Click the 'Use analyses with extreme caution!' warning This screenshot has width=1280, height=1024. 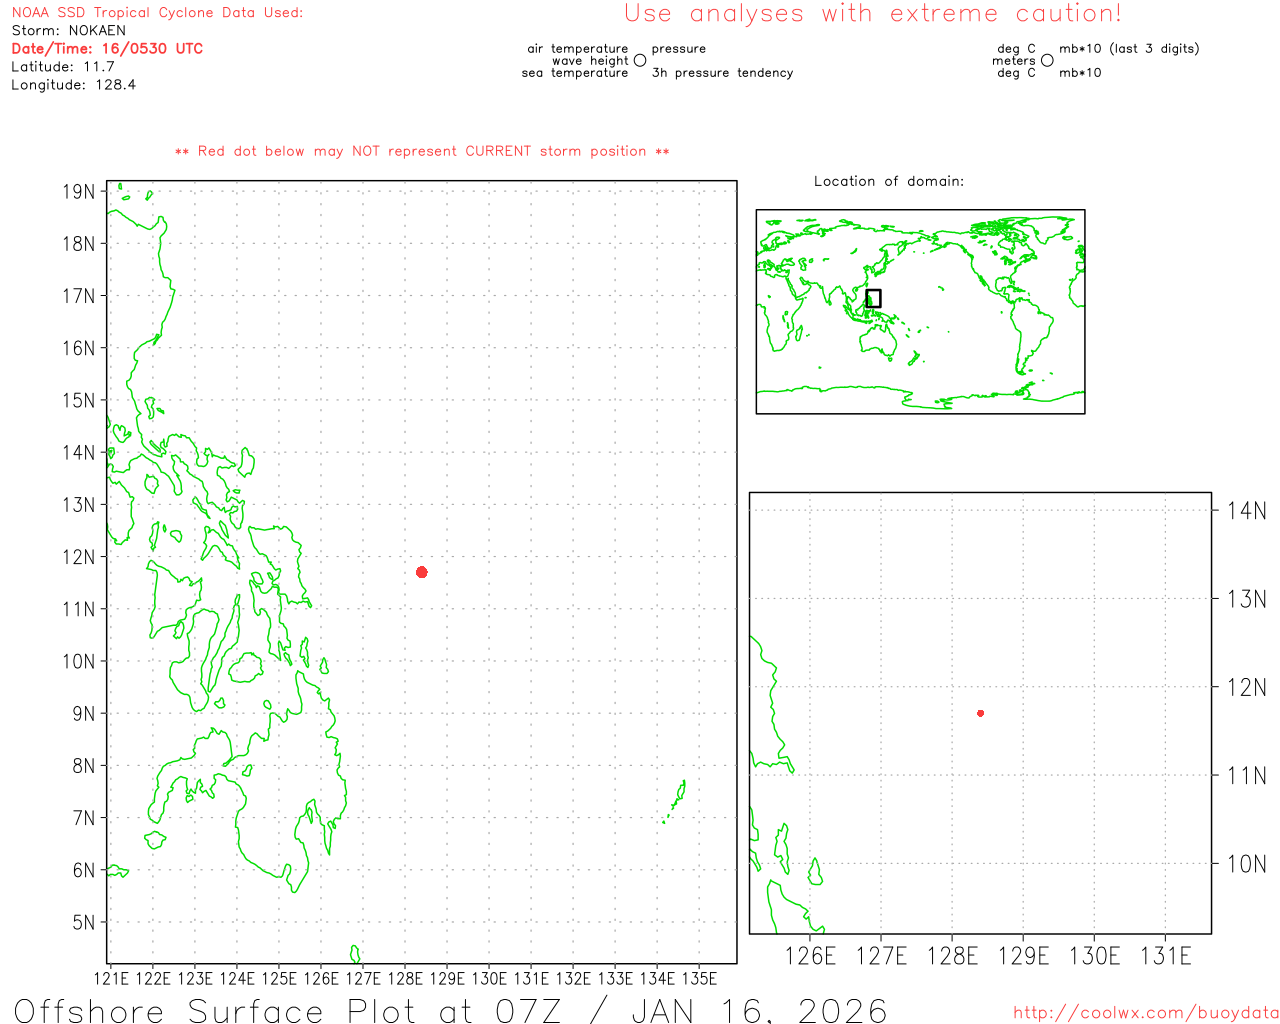point(873,14)
